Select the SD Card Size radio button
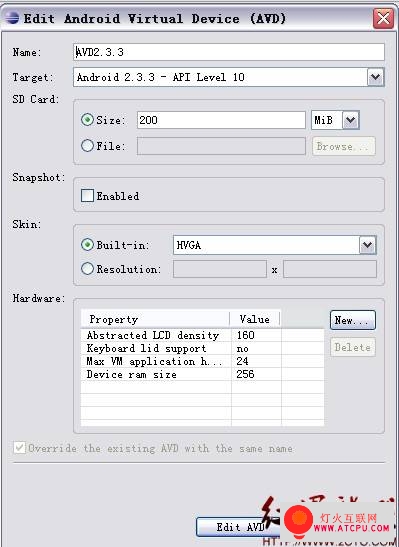This screenshot has height=547, width=399. [x=87, y=120]
